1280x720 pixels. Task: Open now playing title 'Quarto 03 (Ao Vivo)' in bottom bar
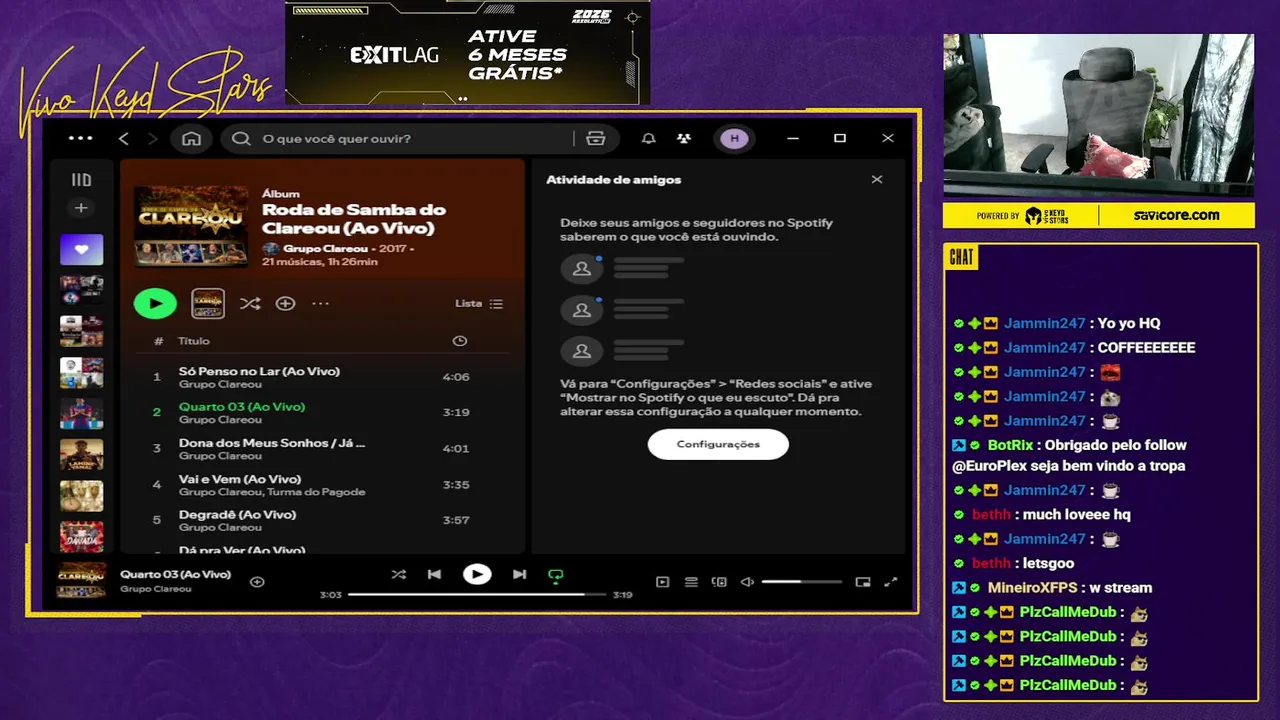(x=175, y=574)
